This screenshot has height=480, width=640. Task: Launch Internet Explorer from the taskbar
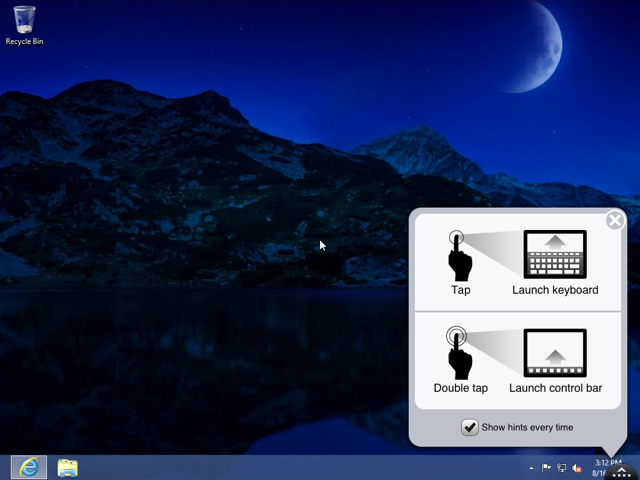coord(28,467)
